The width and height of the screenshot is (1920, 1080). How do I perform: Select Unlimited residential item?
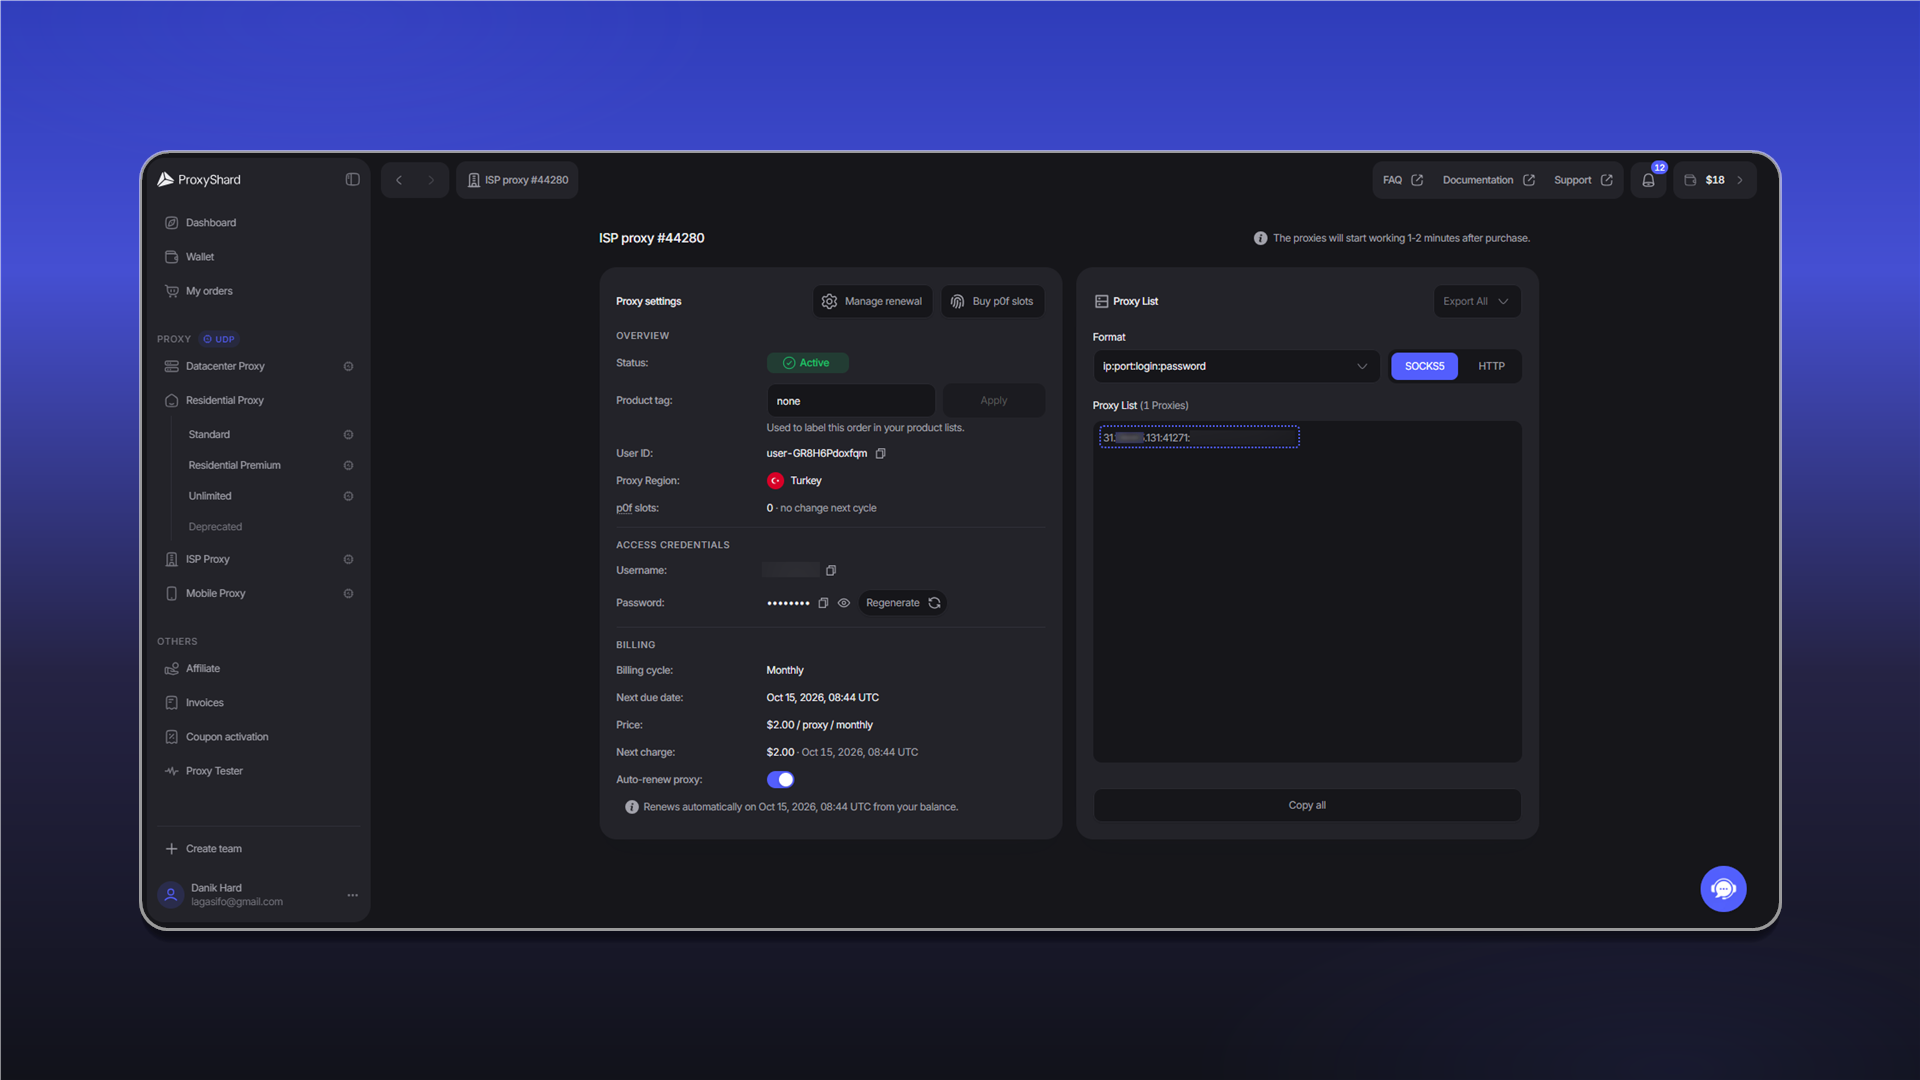(x=210, y=496)
